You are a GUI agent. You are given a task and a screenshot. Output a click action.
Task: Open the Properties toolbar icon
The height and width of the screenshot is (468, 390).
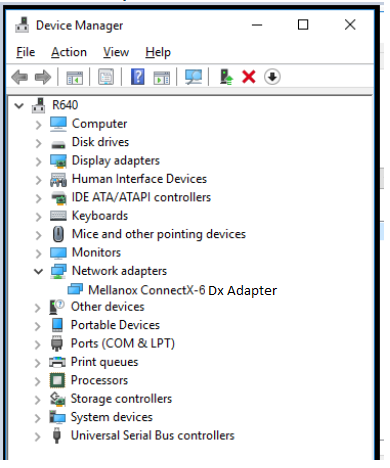pyautogui.click(x=106, y=77)
